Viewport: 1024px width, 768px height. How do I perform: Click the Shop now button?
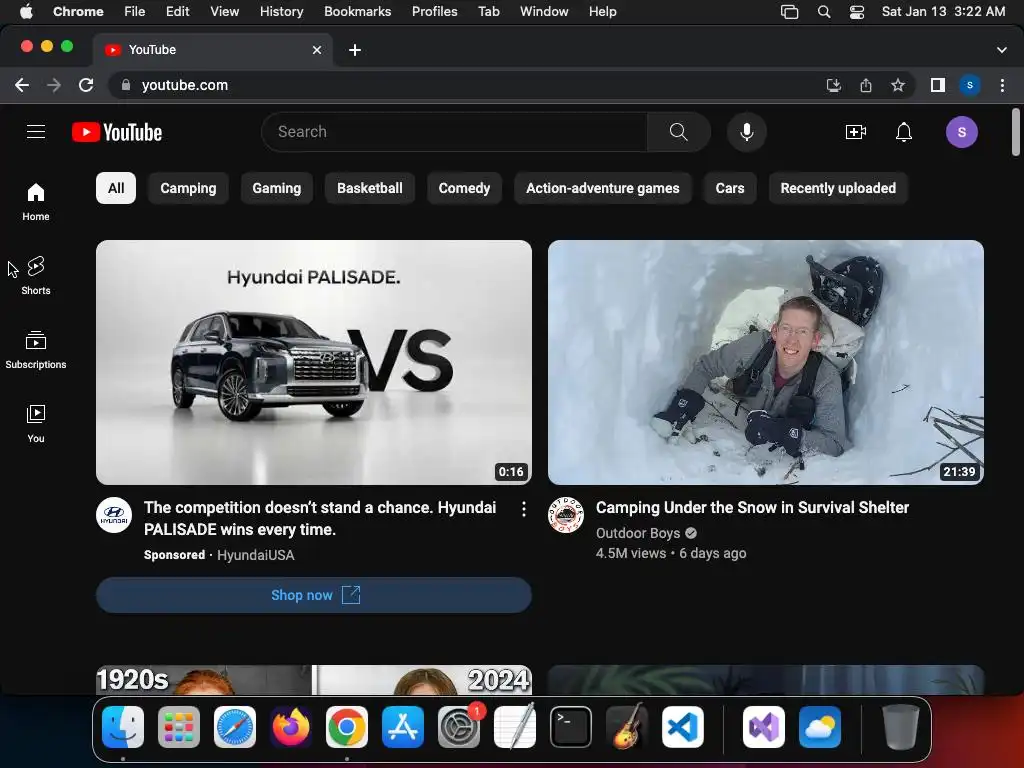(313, 595)
